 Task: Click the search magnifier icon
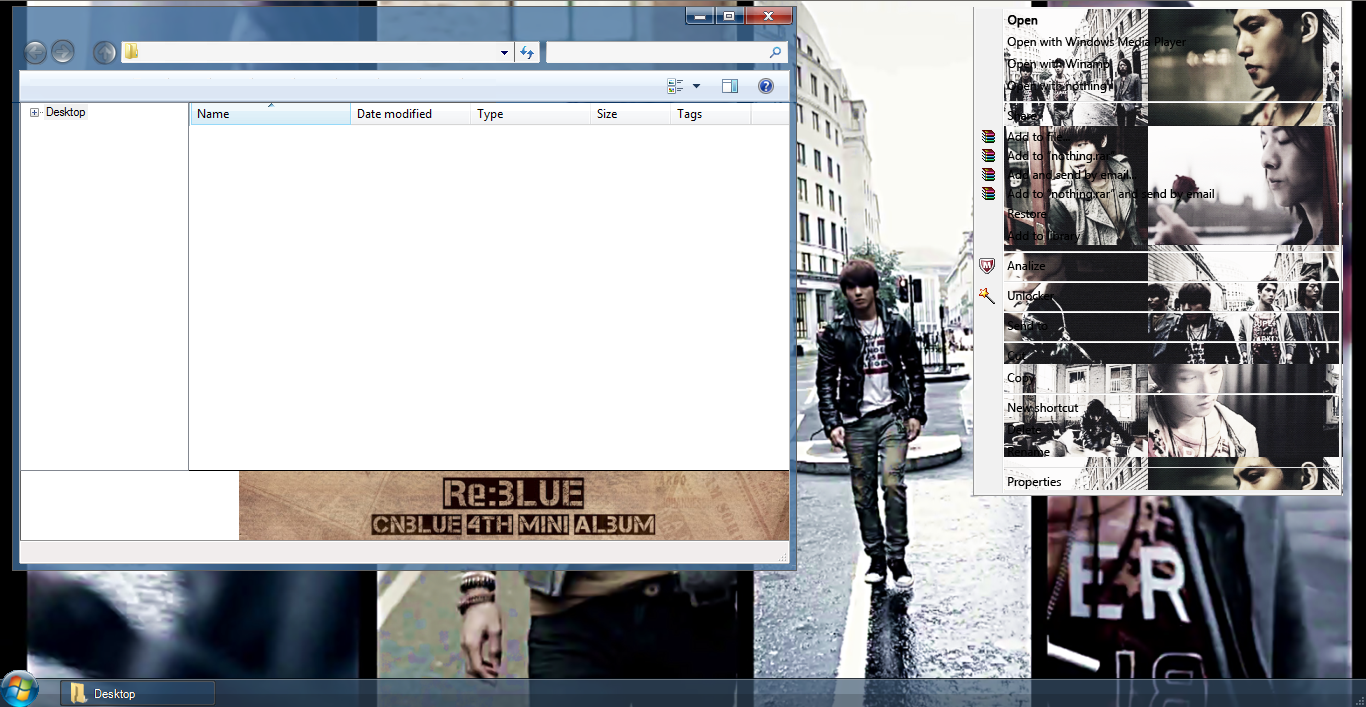[x=774, y=52]
